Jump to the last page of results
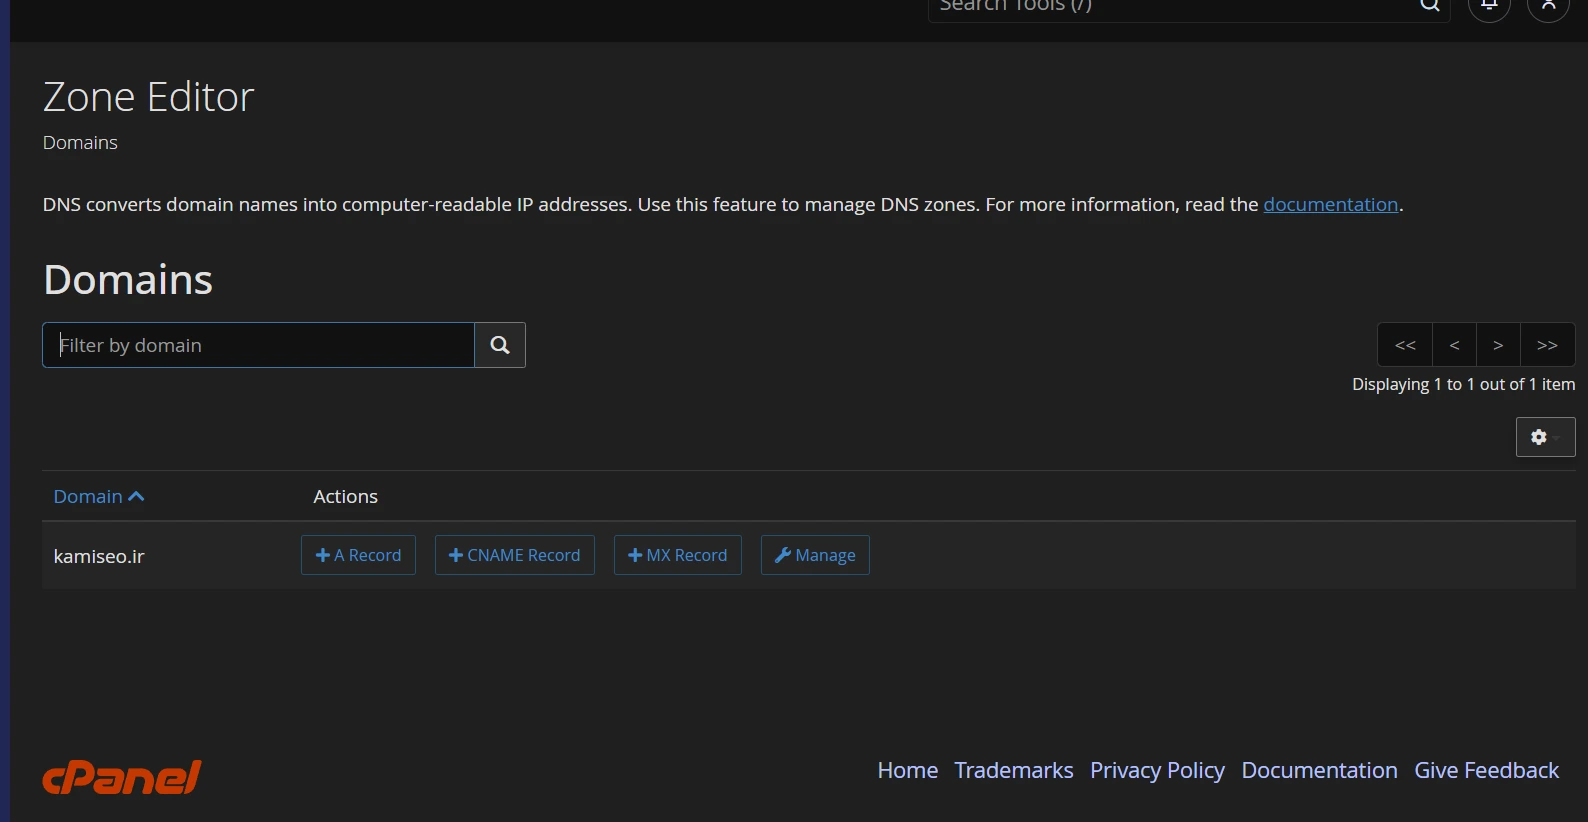1588x822 pixels. pyautogui.click(x=1547, y=345)
